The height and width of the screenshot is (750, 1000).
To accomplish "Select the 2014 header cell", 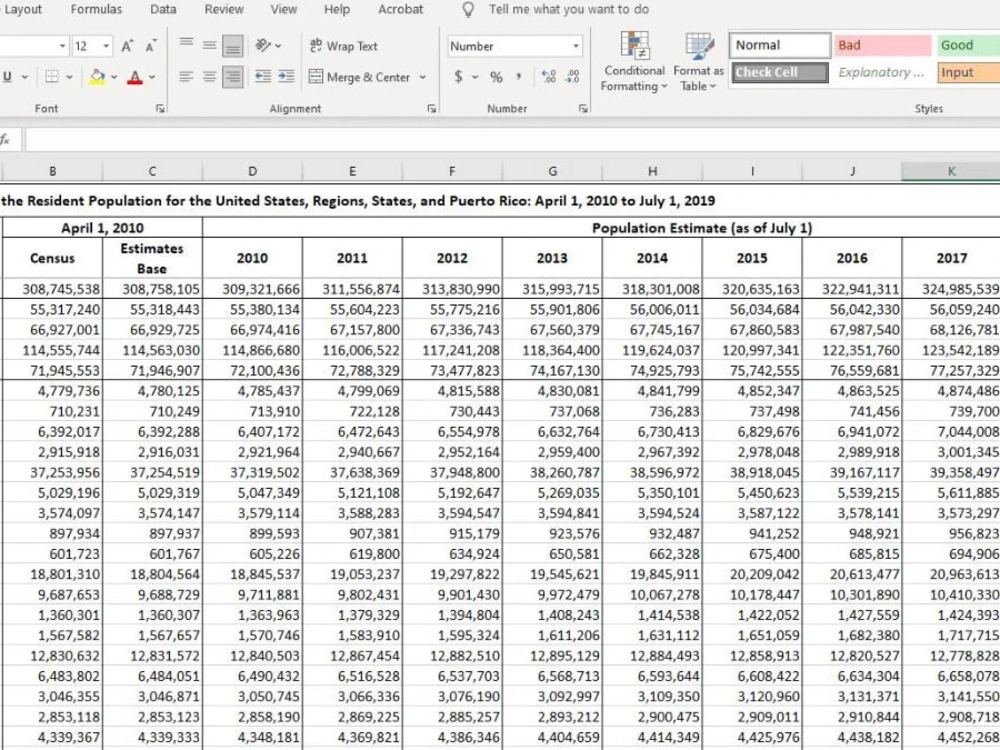I will 652,258.
